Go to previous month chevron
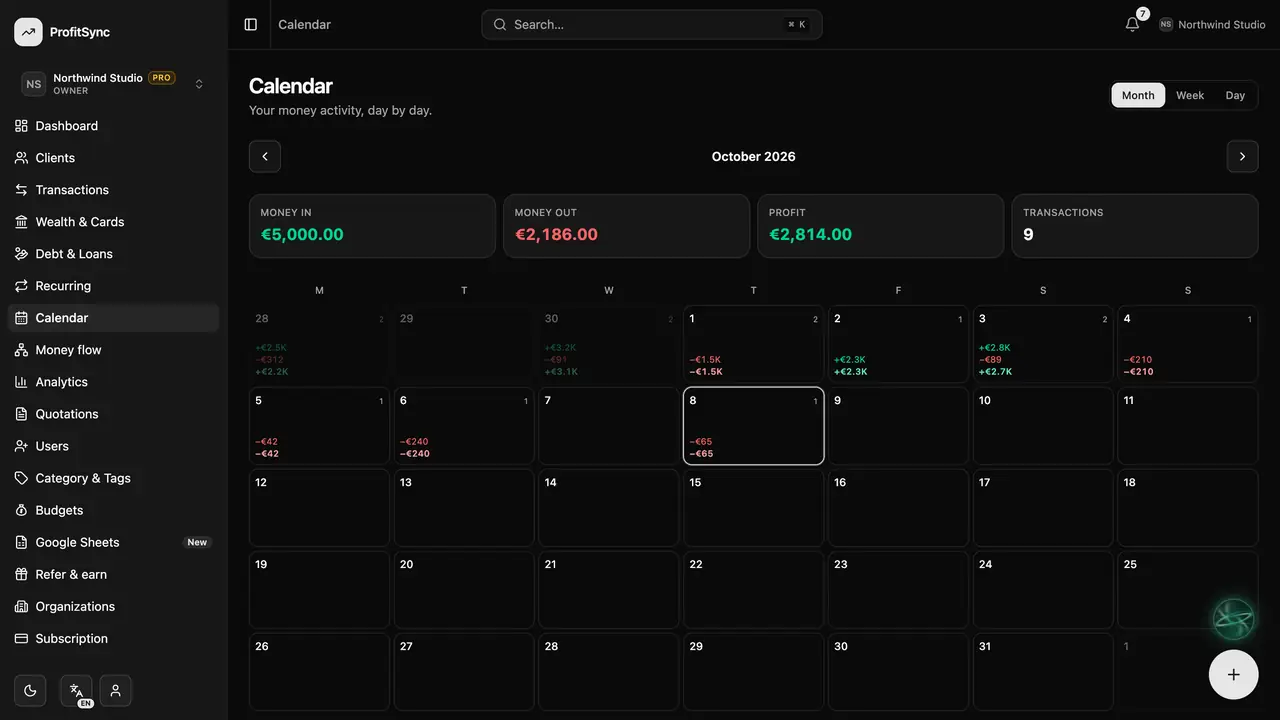 click(265, 156)
